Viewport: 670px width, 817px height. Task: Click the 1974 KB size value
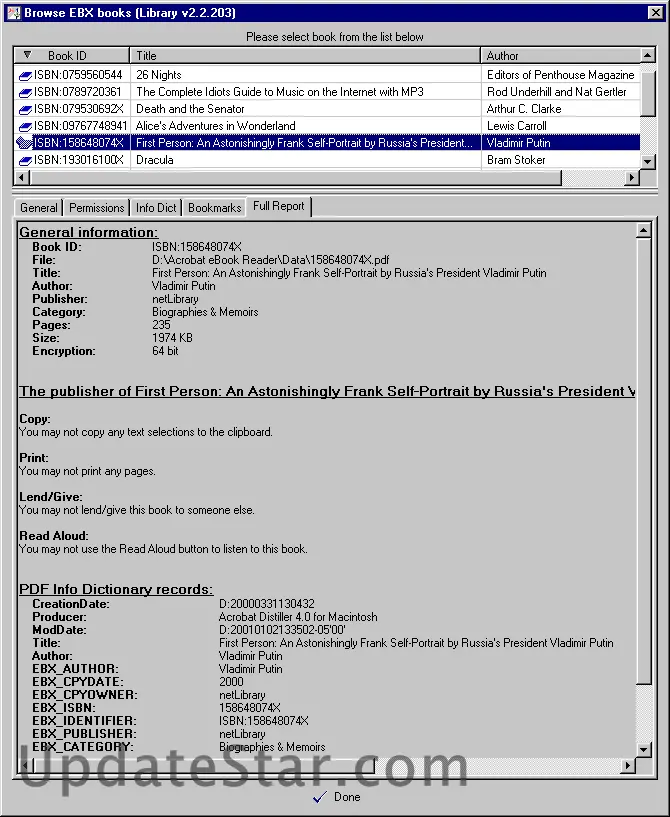click(172, 338)
